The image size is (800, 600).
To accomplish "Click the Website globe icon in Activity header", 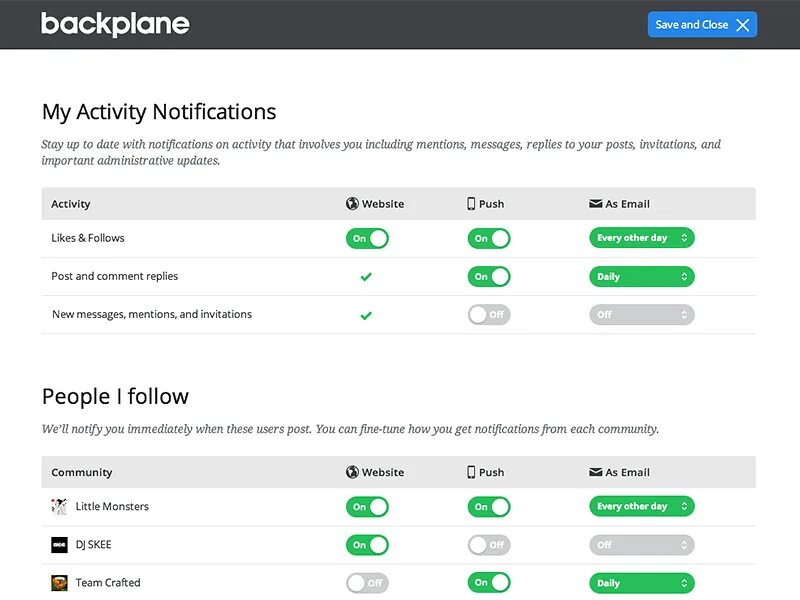I will 352,204.
